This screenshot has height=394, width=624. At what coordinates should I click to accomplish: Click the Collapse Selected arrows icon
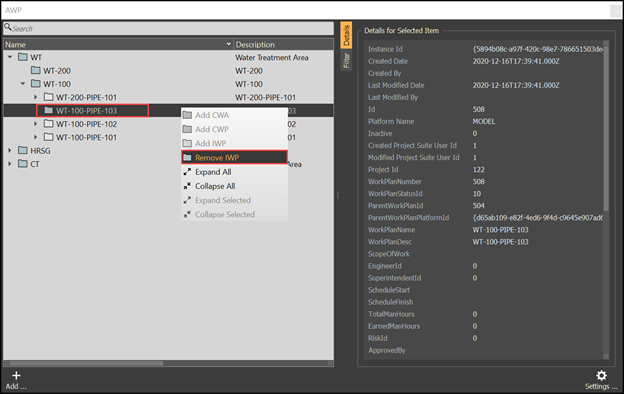187,214
